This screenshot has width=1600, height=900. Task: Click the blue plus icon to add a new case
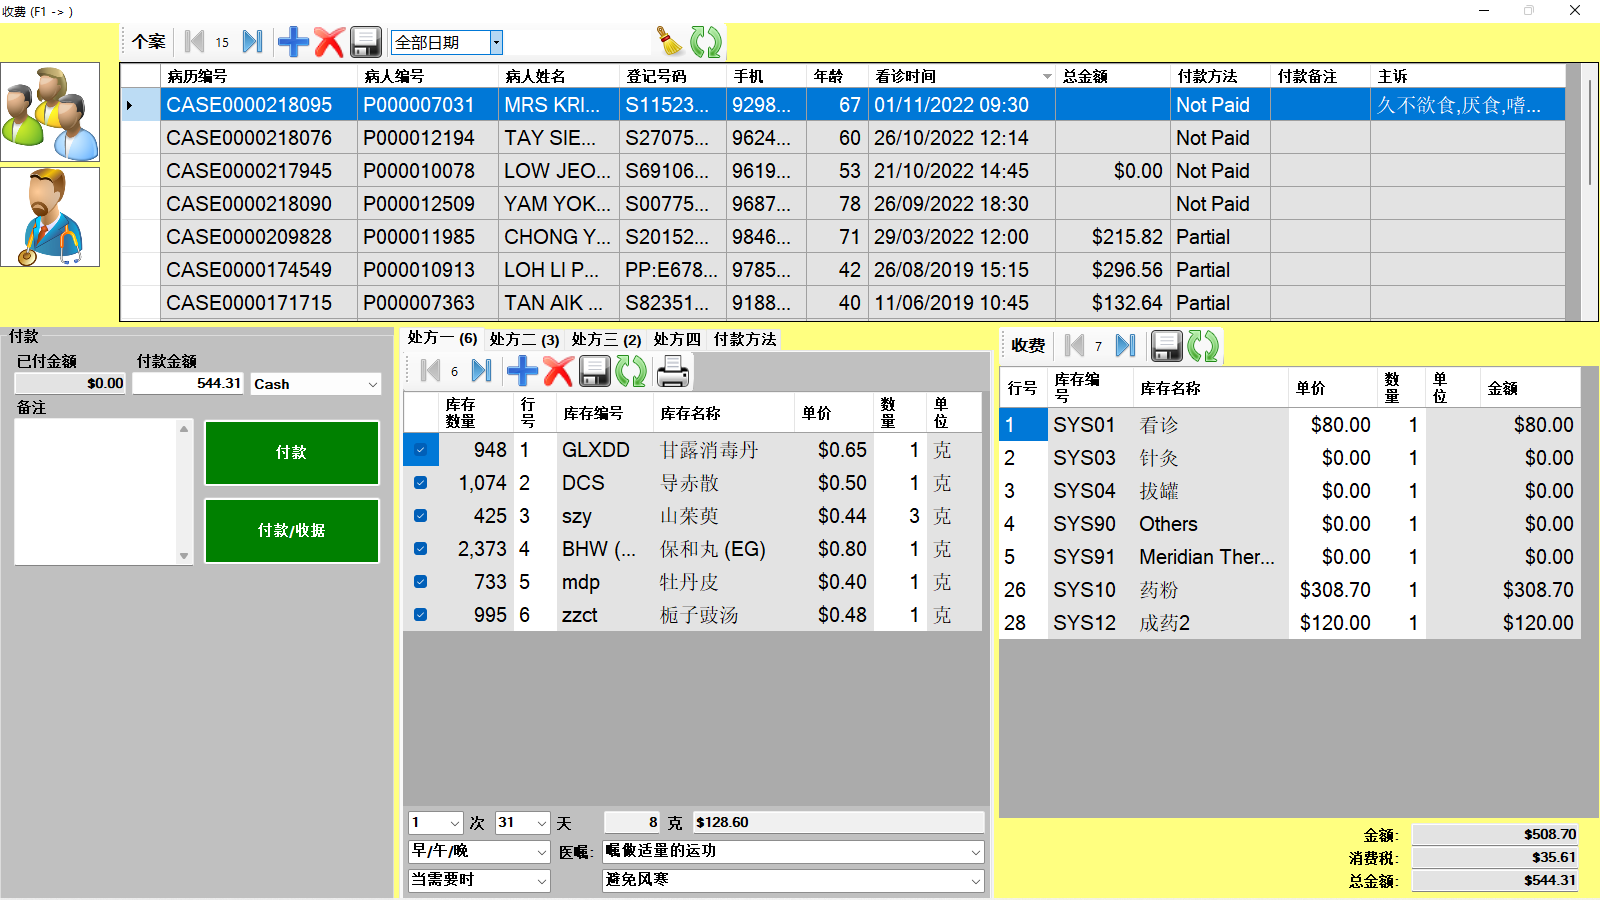(x=293, y=42)
